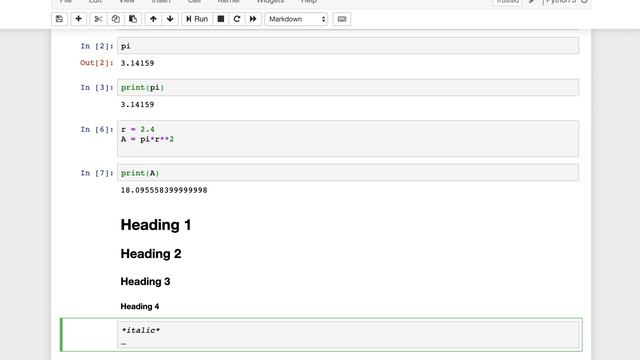Screen dimensions: 640x360
Task: Select the code cell containing pi
Action: (x=348, y=46)
